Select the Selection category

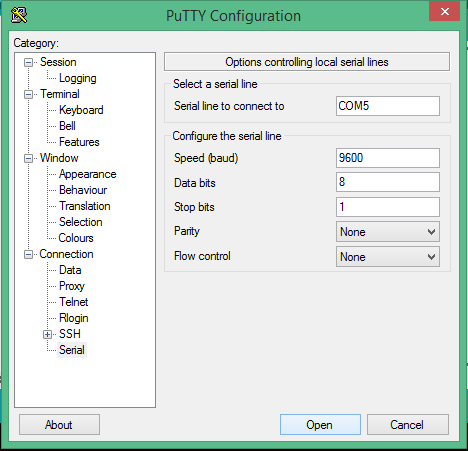80,222
